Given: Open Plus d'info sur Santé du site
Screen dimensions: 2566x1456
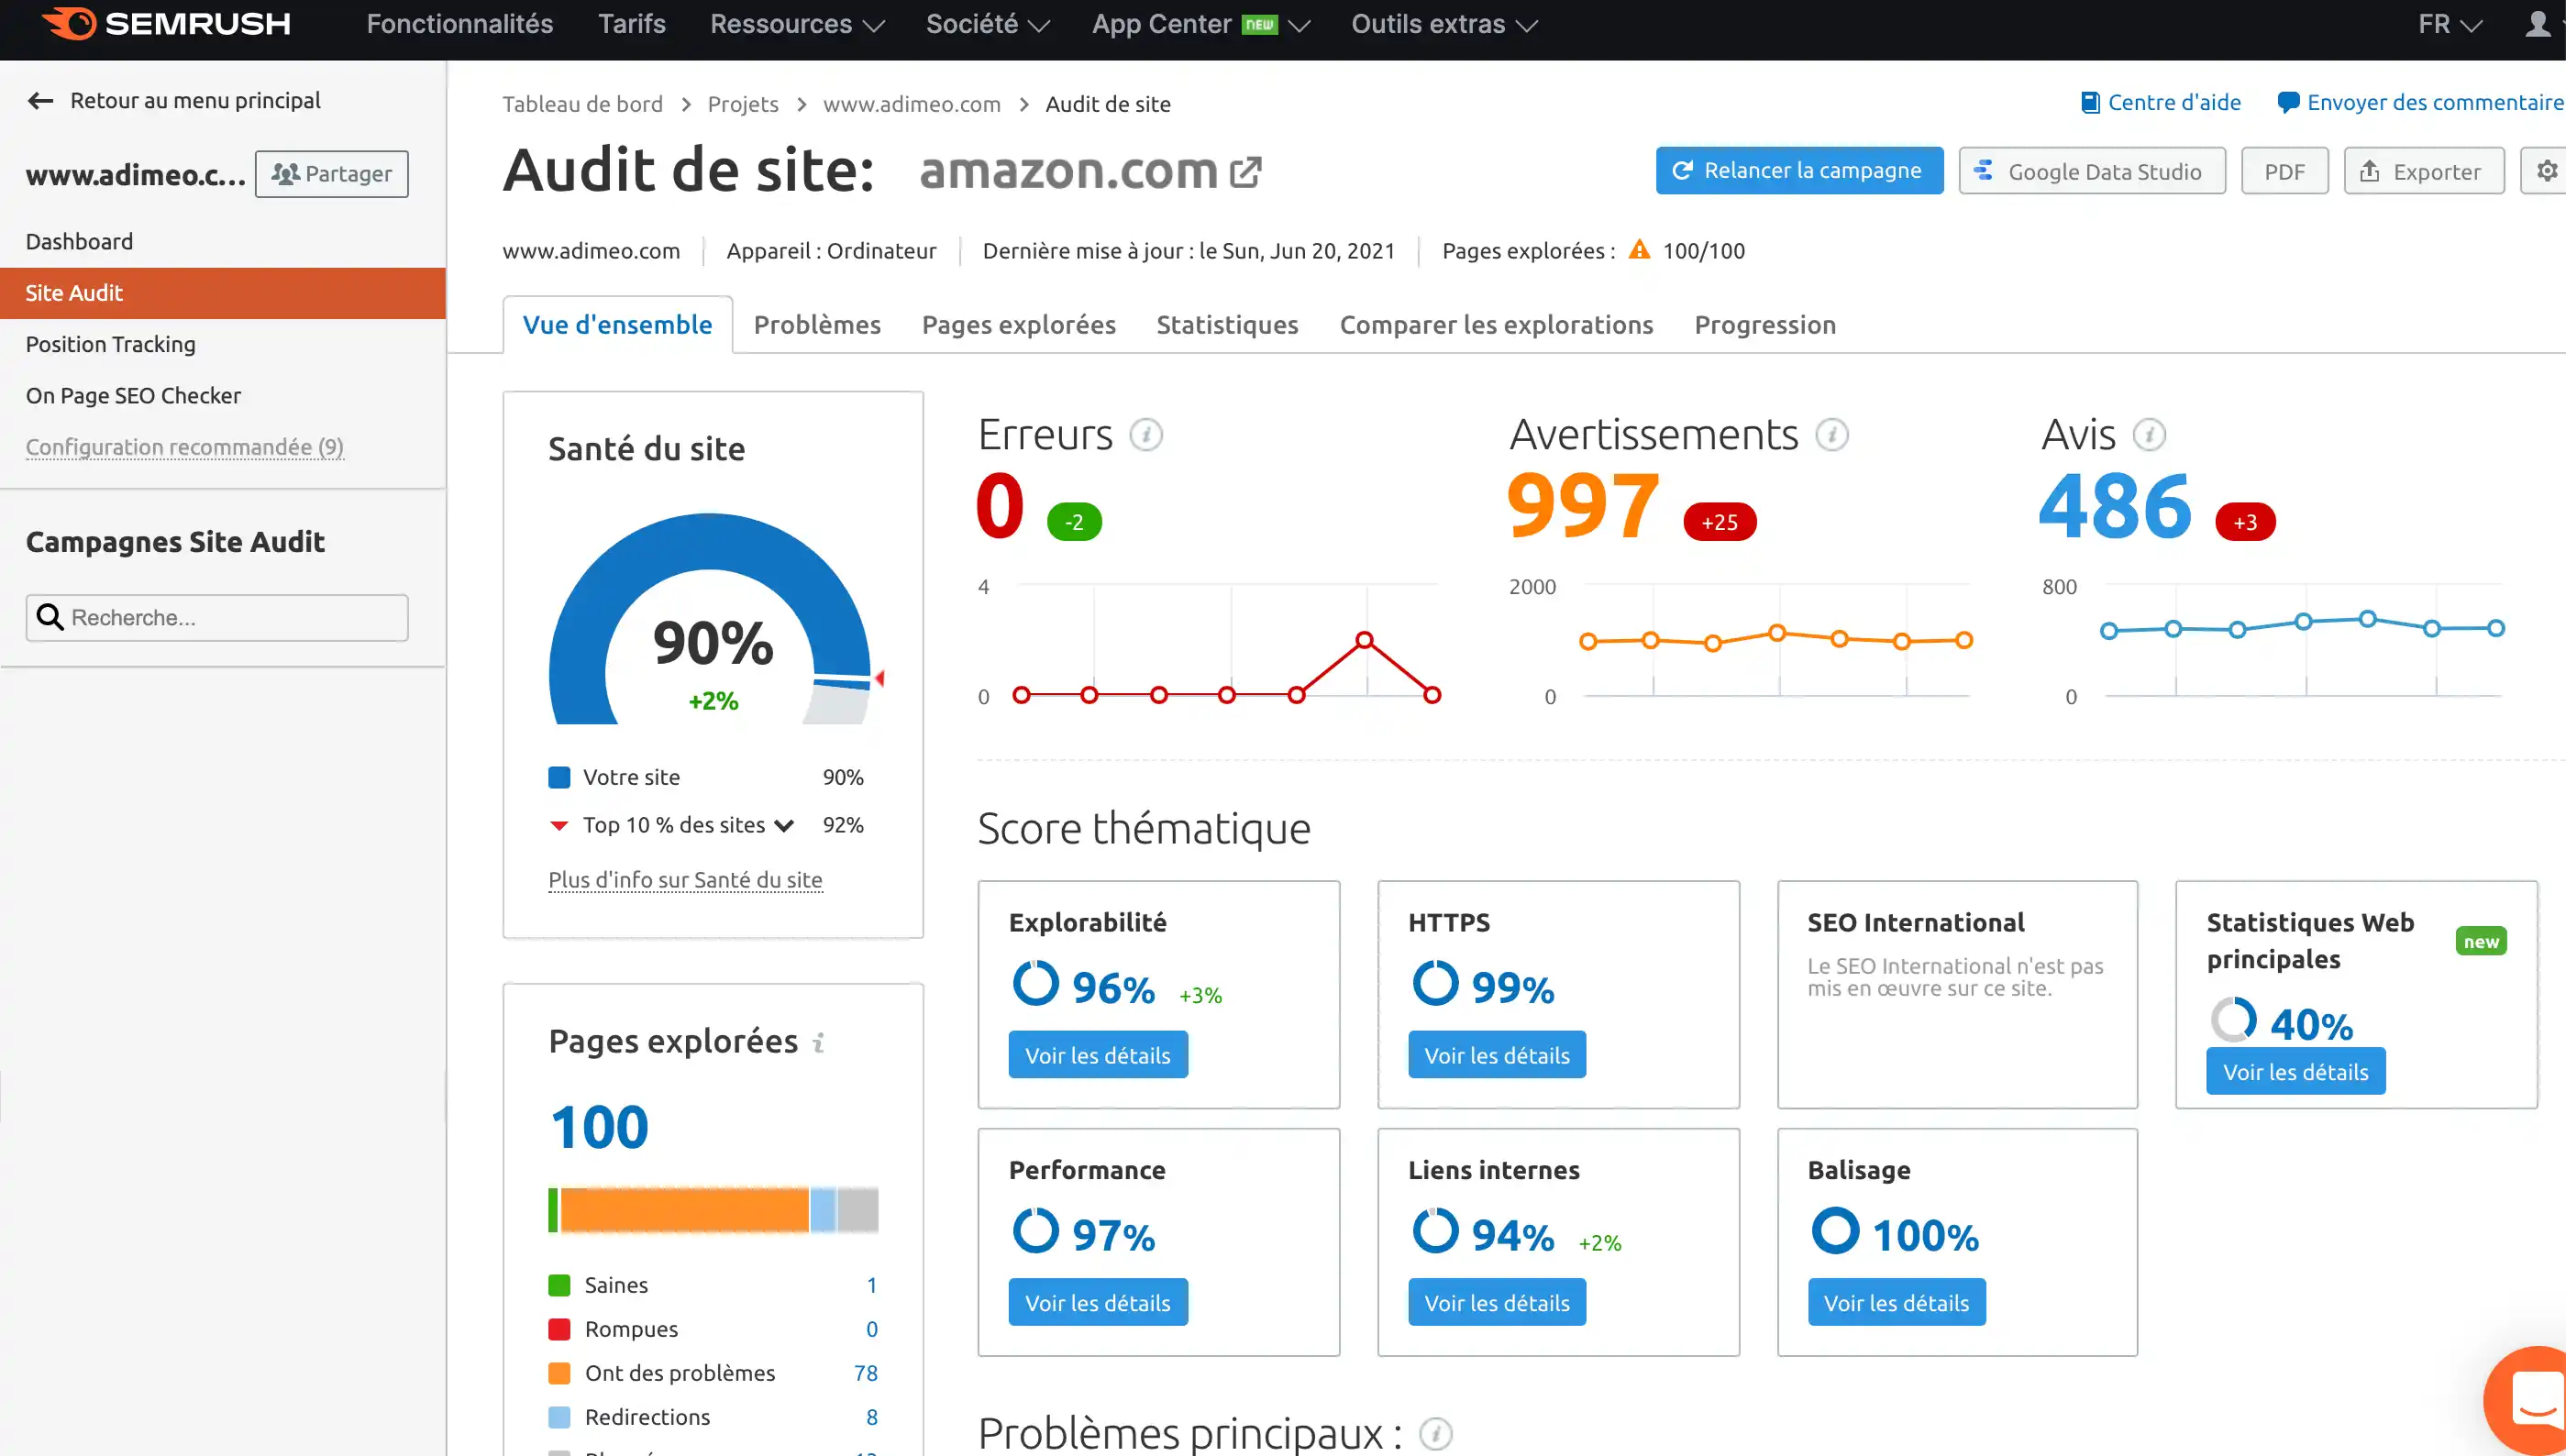Looking at the screenshot, I should click(685, 880).
